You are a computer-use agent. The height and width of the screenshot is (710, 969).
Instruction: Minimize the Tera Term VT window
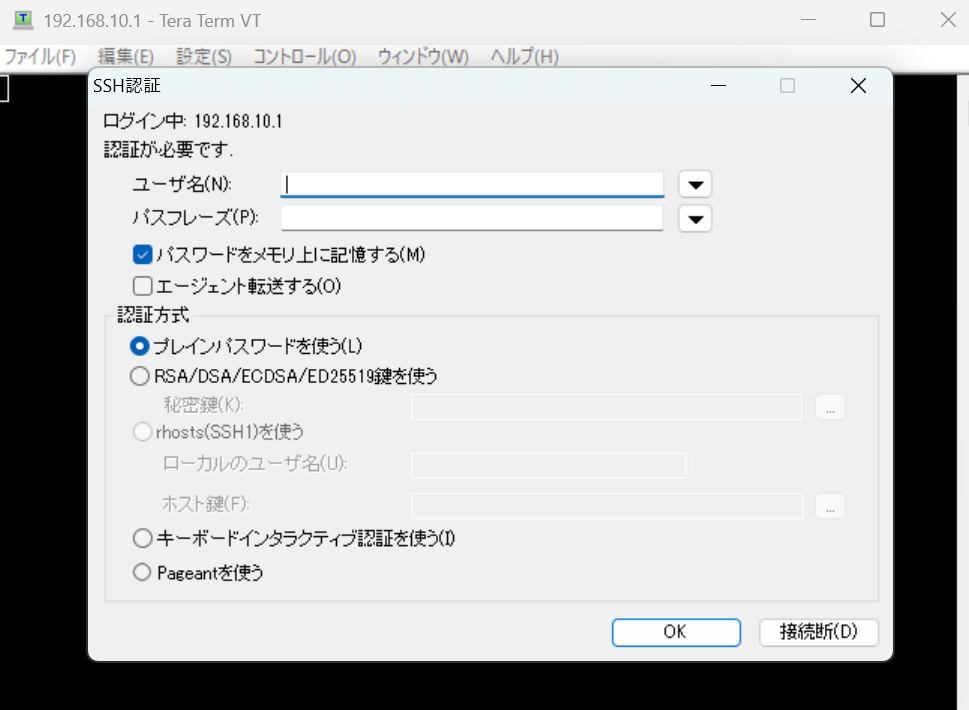click(808, 20)
